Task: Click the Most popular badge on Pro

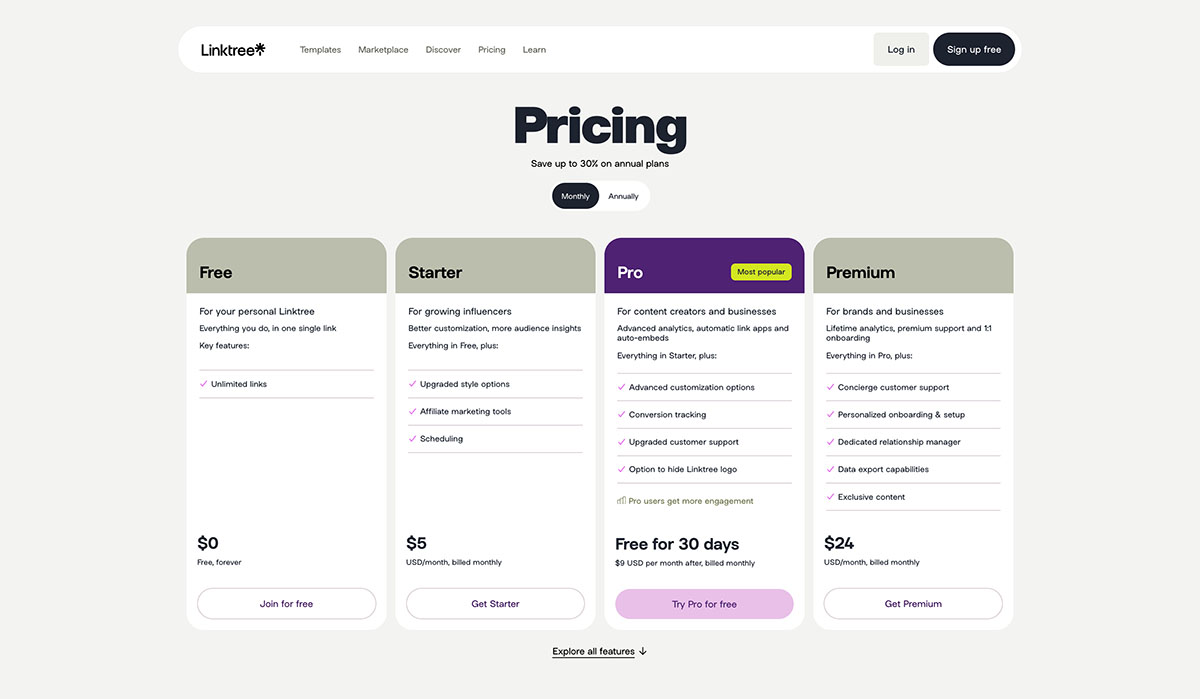Action: tap(761, 271)
